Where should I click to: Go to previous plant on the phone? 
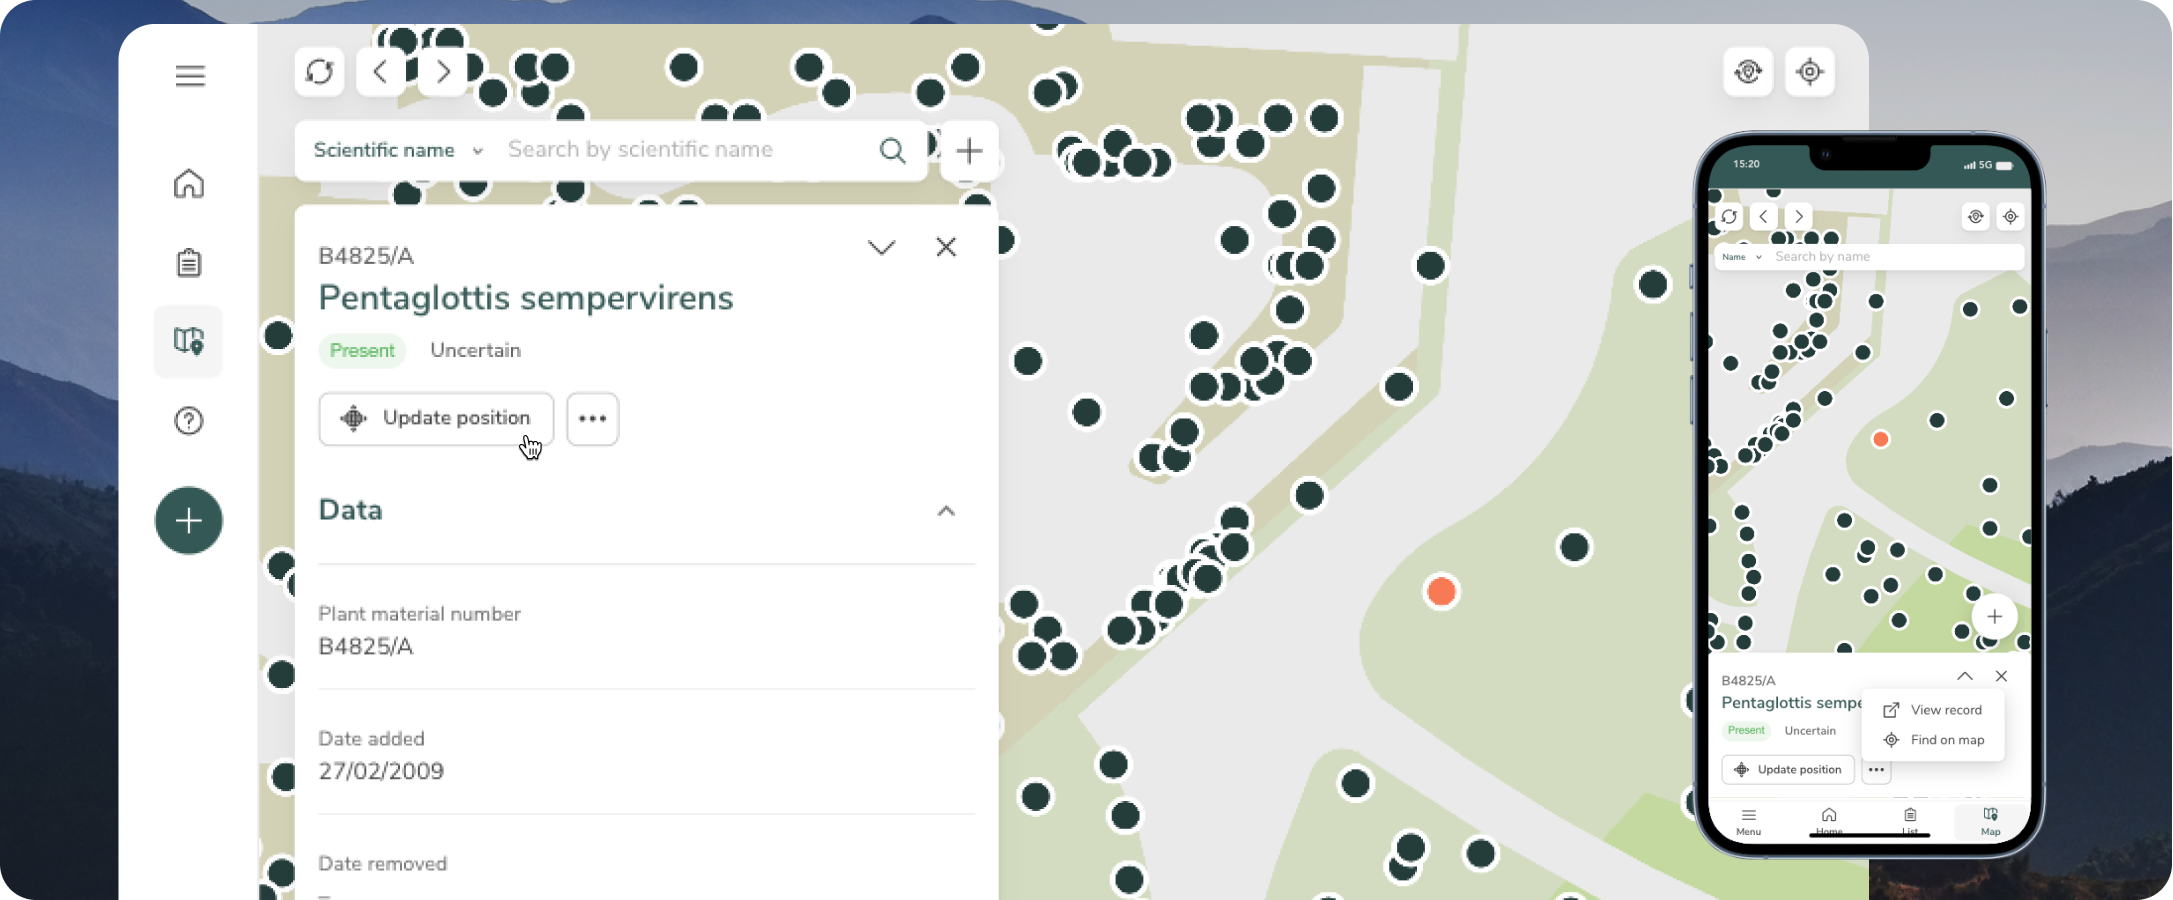pyautogui.click(x=1764, y=217)
